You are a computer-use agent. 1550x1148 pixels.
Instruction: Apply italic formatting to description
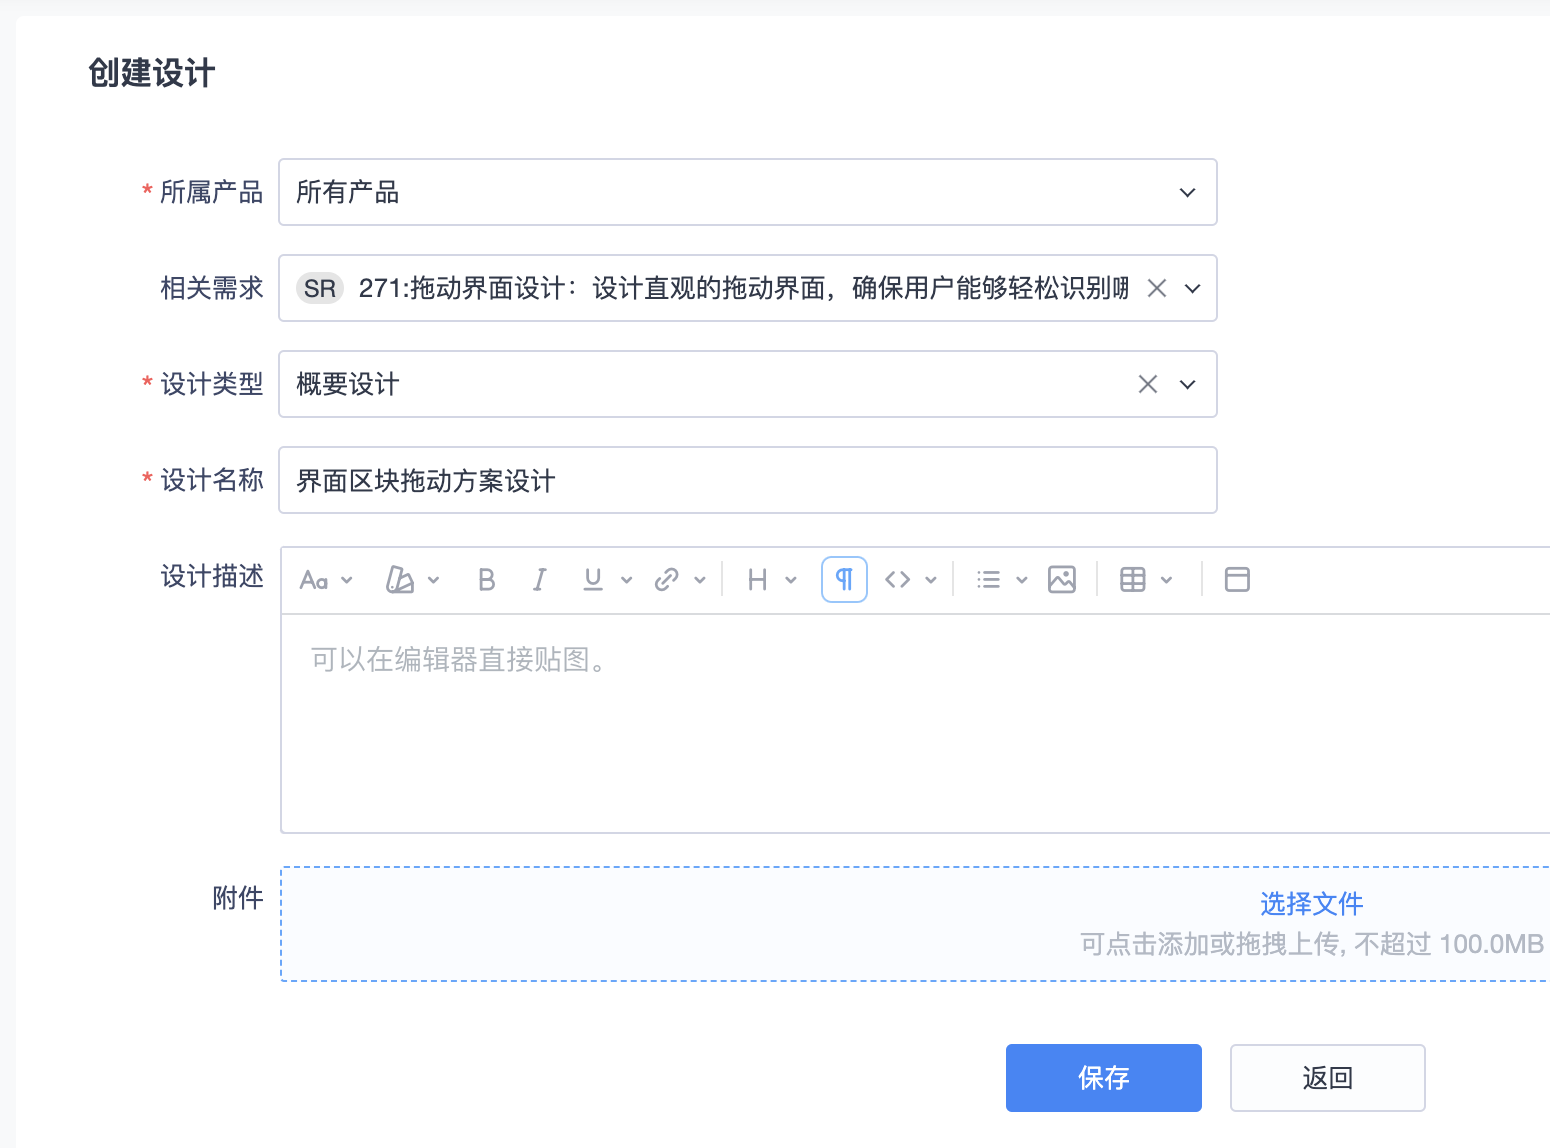click(540, 580)
